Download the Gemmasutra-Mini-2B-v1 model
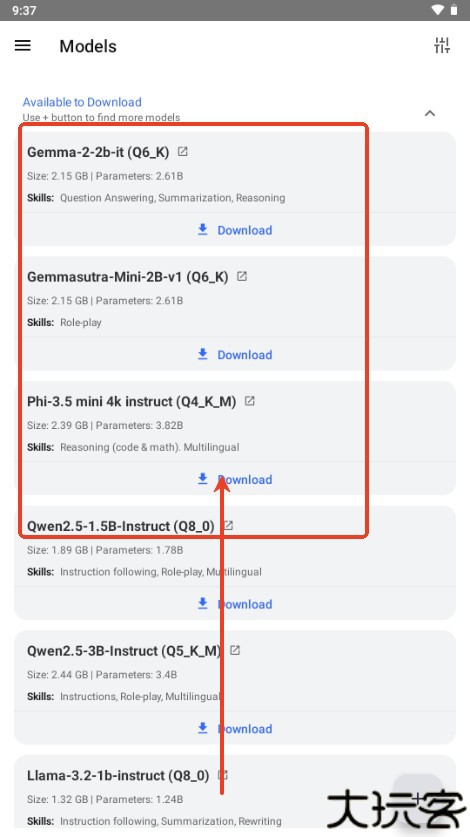 coord(235,354)
